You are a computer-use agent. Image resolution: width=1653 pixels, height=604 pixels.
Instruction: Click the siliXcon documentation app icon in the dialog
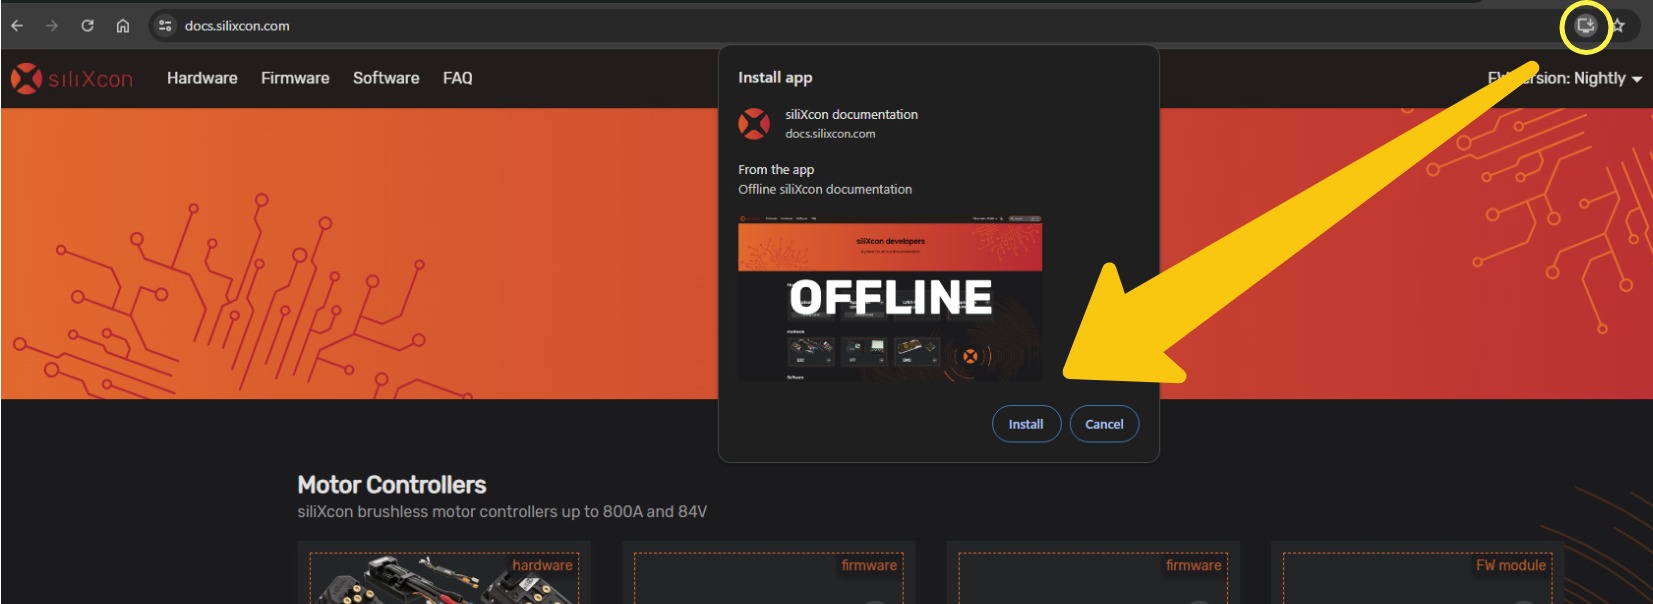coord(754,124)
